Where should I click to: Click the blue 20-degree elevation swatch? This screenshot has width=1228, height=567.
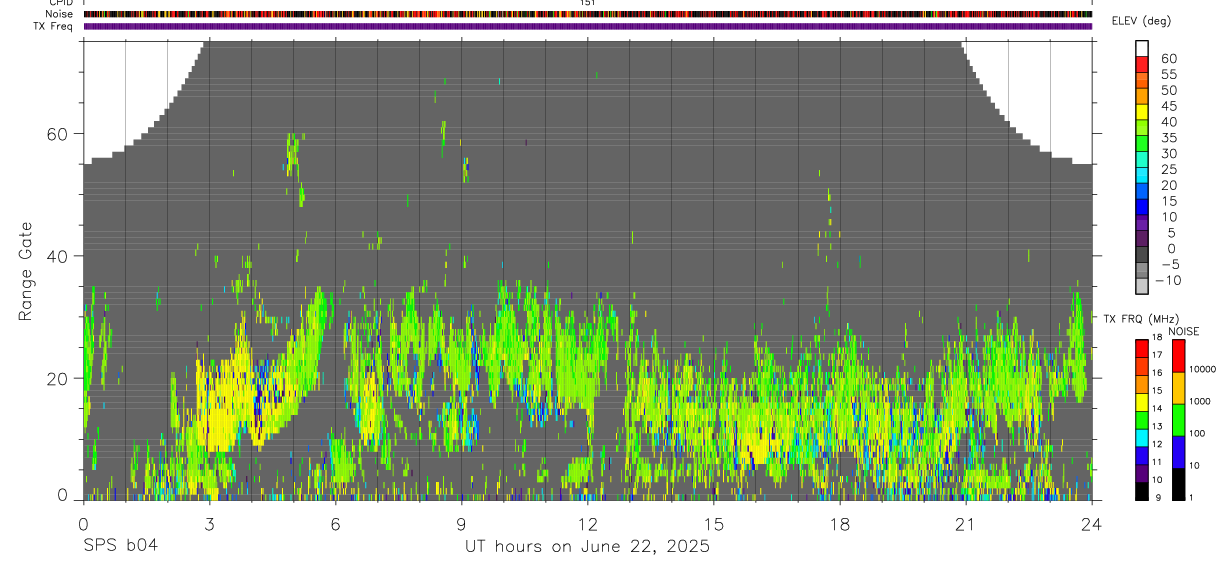(x=1143, y=192)
